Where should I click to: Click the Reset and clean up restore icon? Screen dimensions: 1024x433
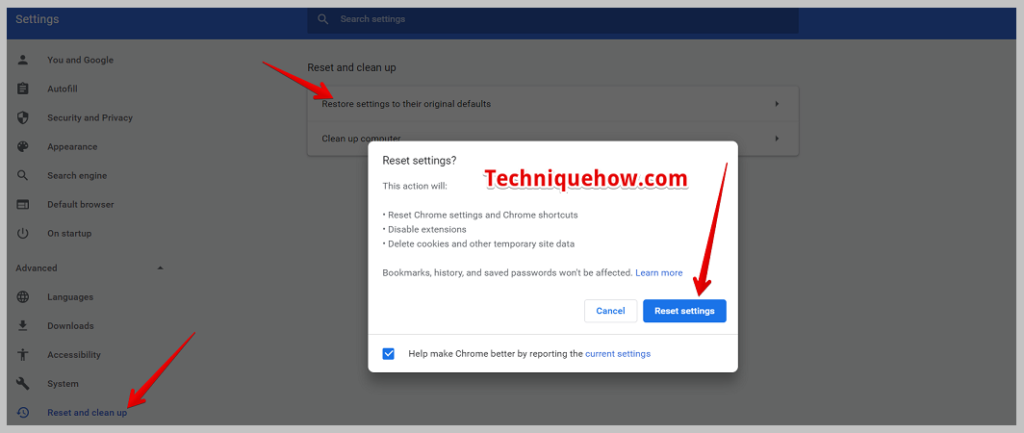click(23, 413)
